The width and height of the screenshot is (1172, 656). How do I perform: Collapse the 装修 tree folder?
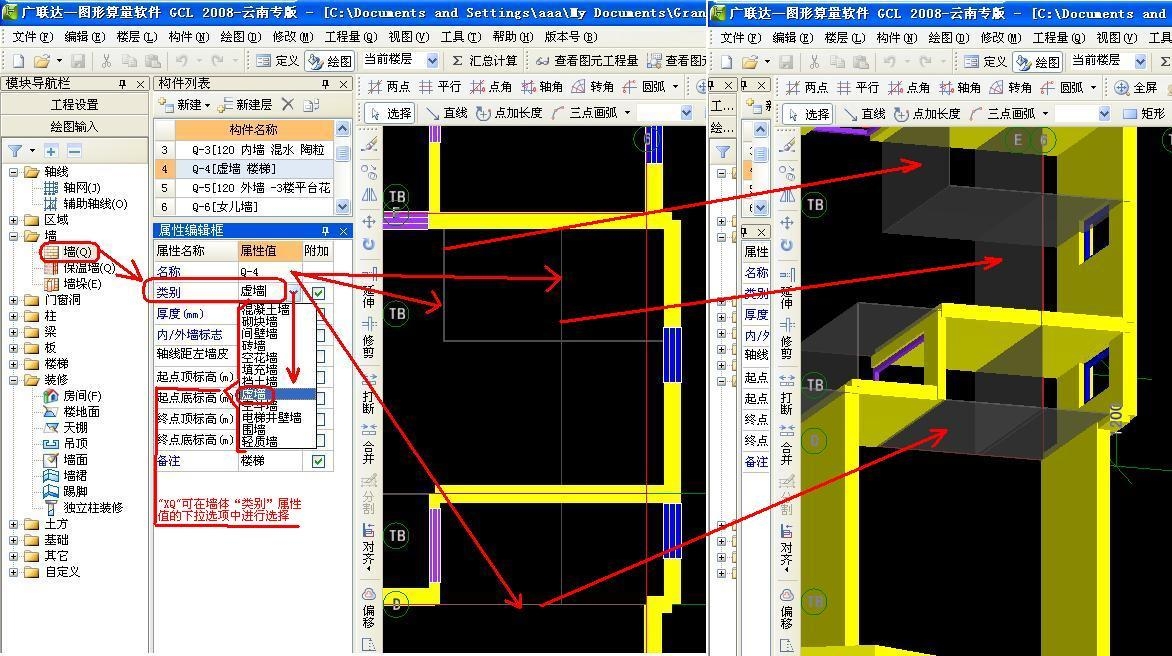pyautogui.click(x=15, y=380)
